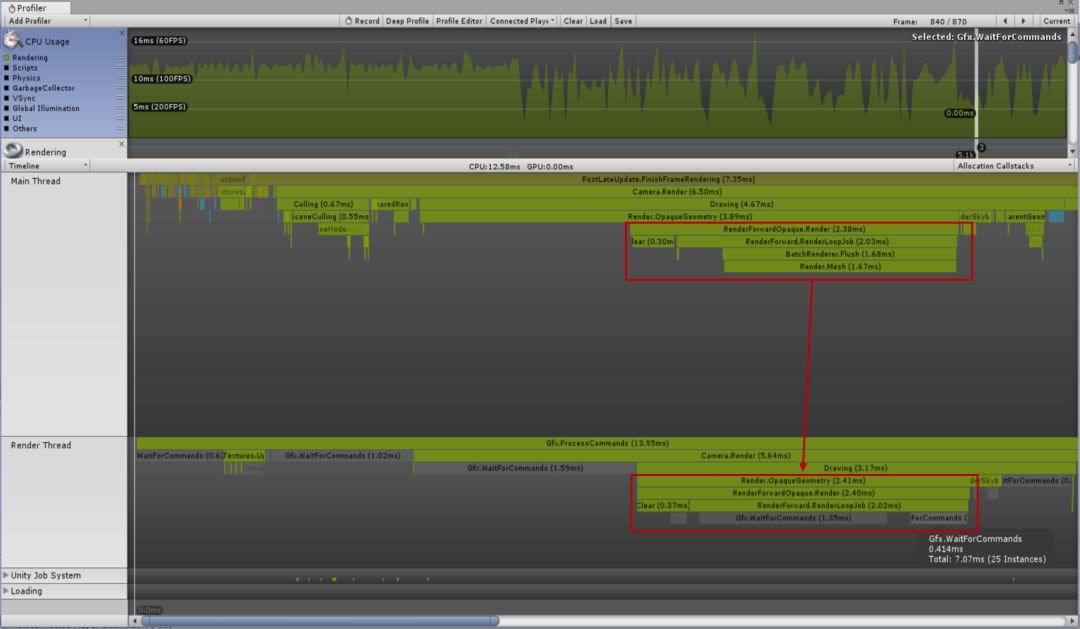
Task: Open the Timeline view mode dropdown
Action: pos(47,166)
